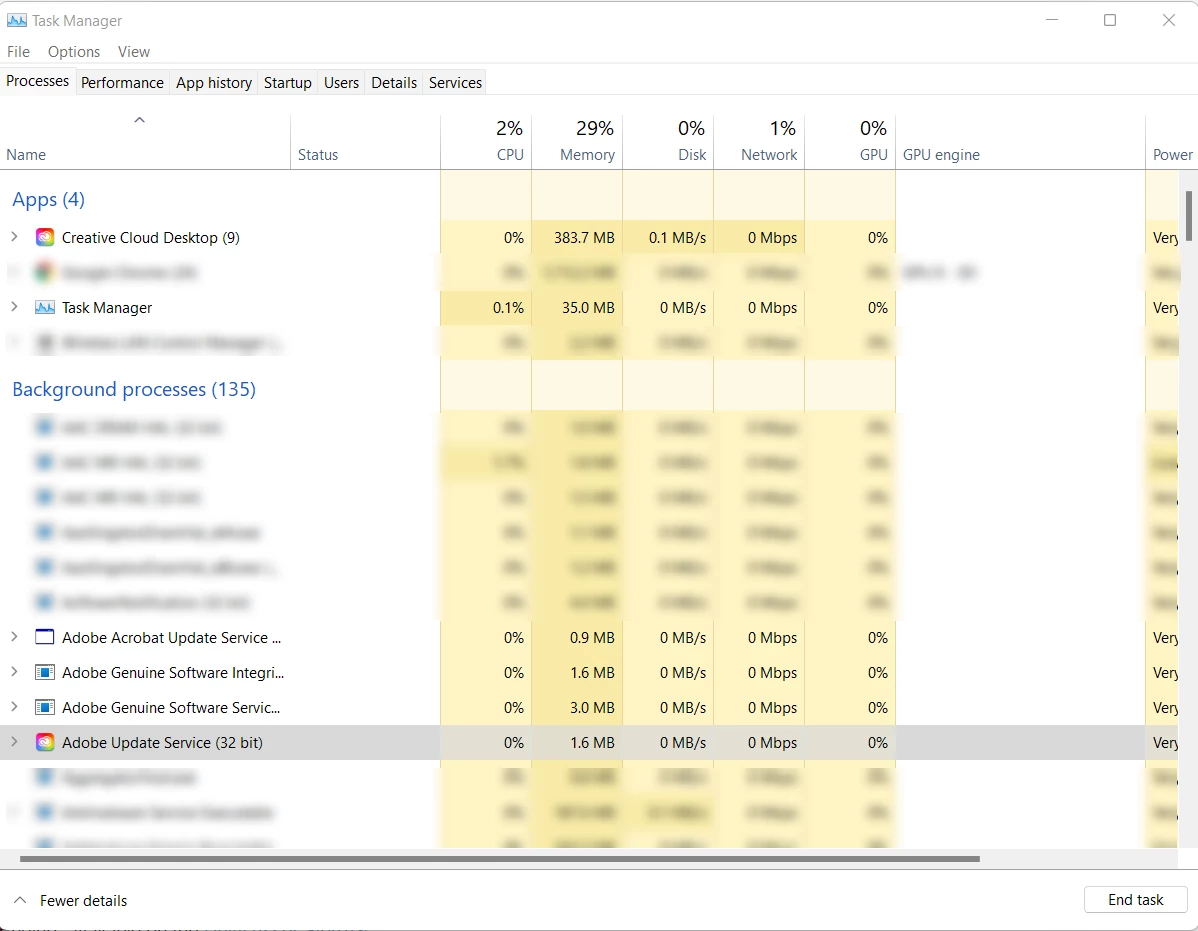This screenshot has height=931, width=1198.
Task: Open the View menu
Action: coord(134,52)
